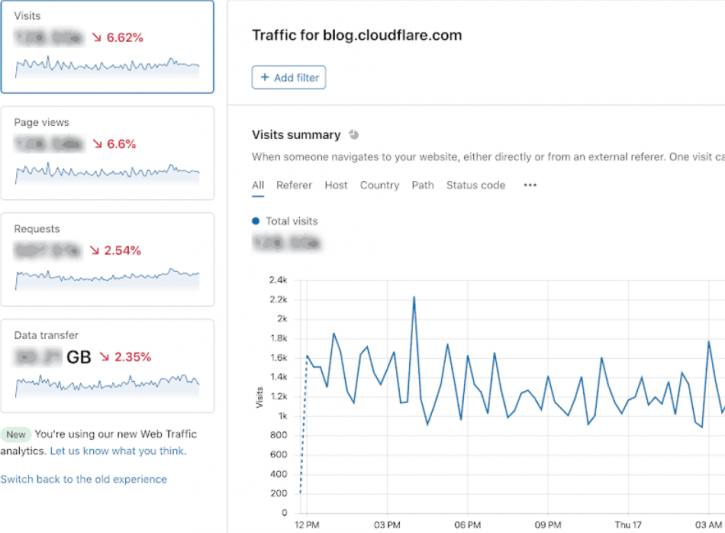Click the Page views sparkline chart
725x533 pixels.
(x=107, y=173)
